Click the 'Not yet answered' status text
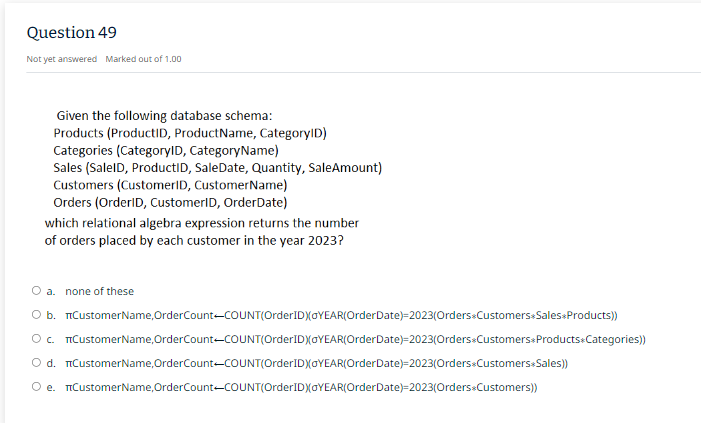The width and height of the screenshot is (701, 423). (62, 59)
